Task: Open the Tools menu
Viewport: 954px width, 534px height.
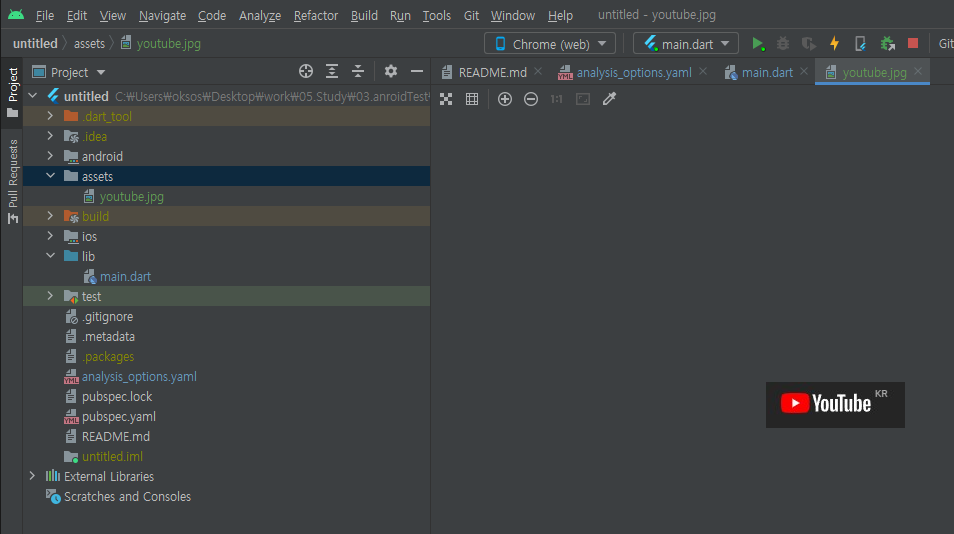Action: (x=436, y=16)
